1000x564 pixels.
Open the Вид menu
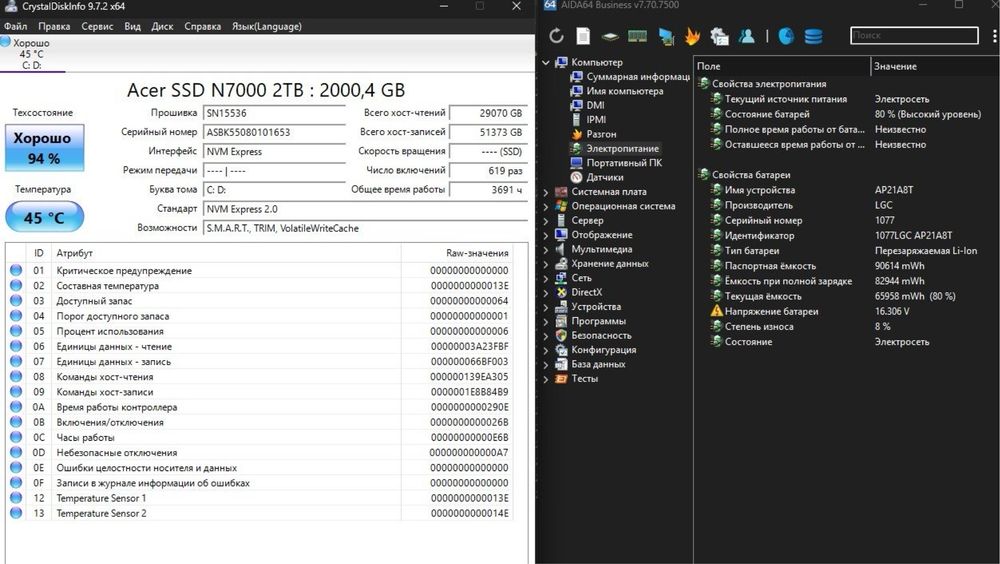point(132,26)
